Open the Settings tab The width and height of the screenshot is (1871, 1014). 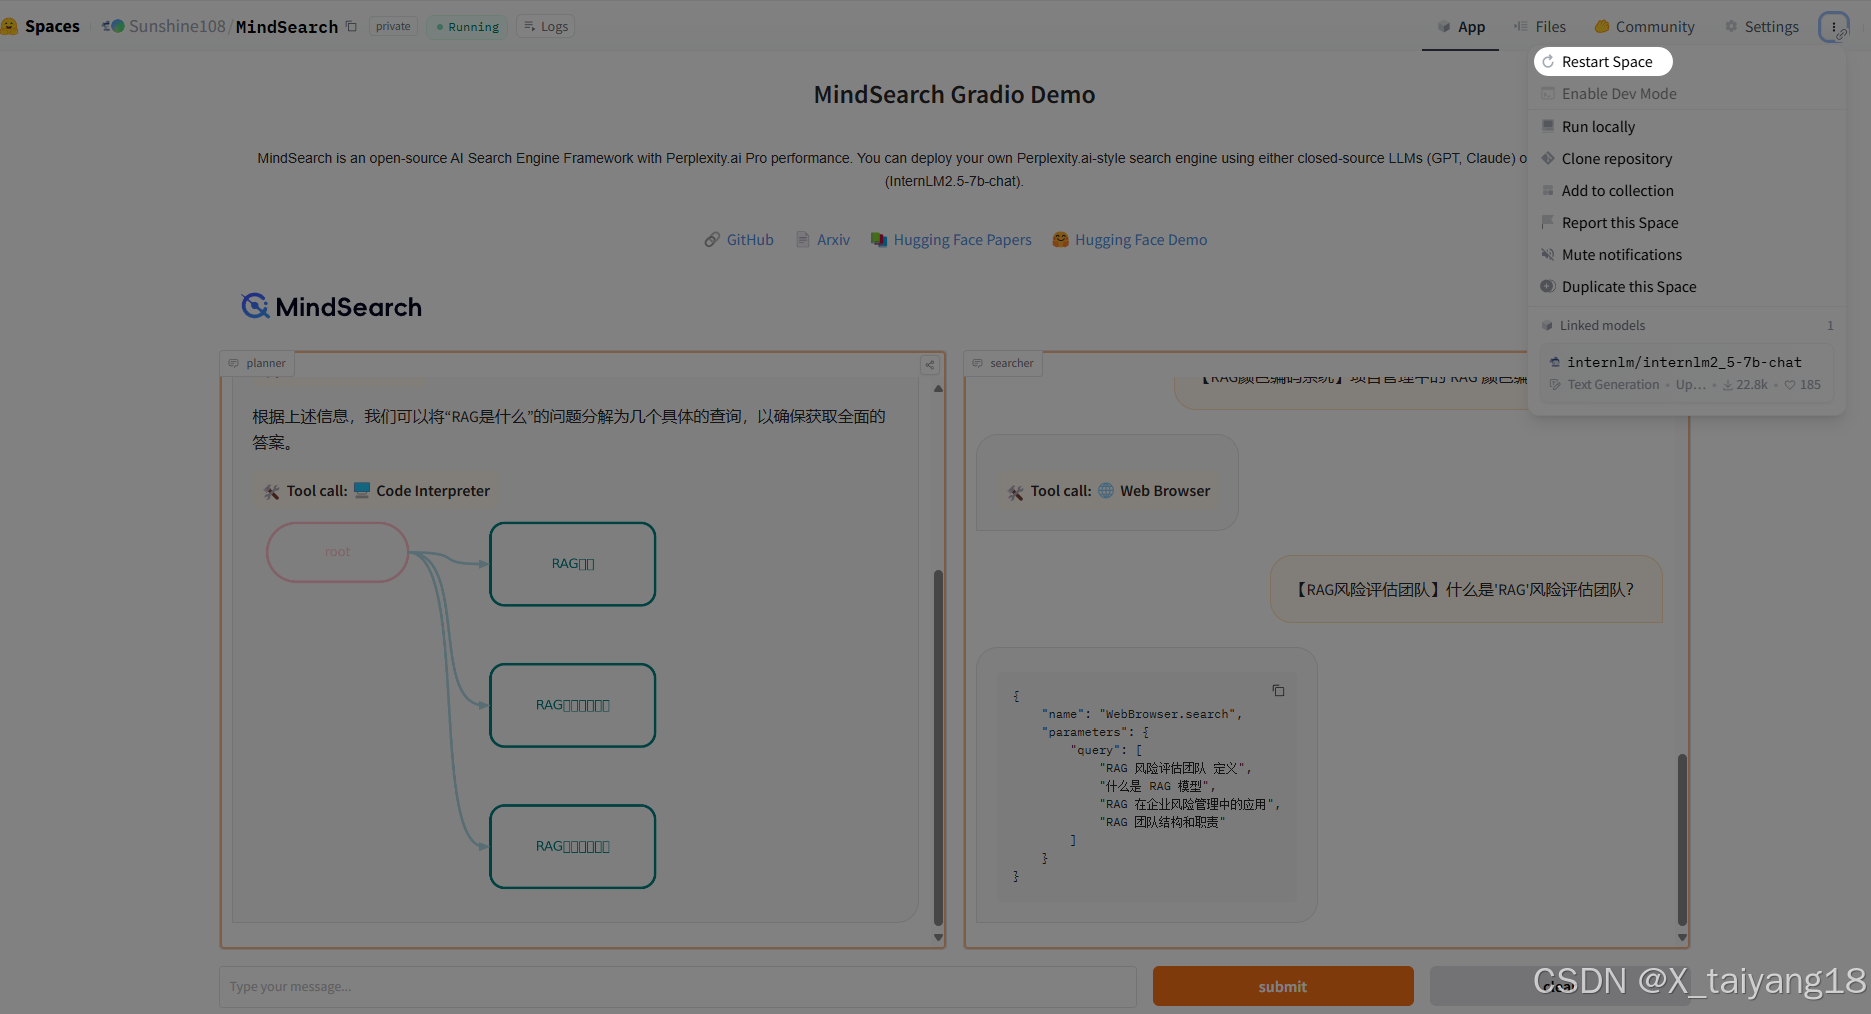point(1761,27)
